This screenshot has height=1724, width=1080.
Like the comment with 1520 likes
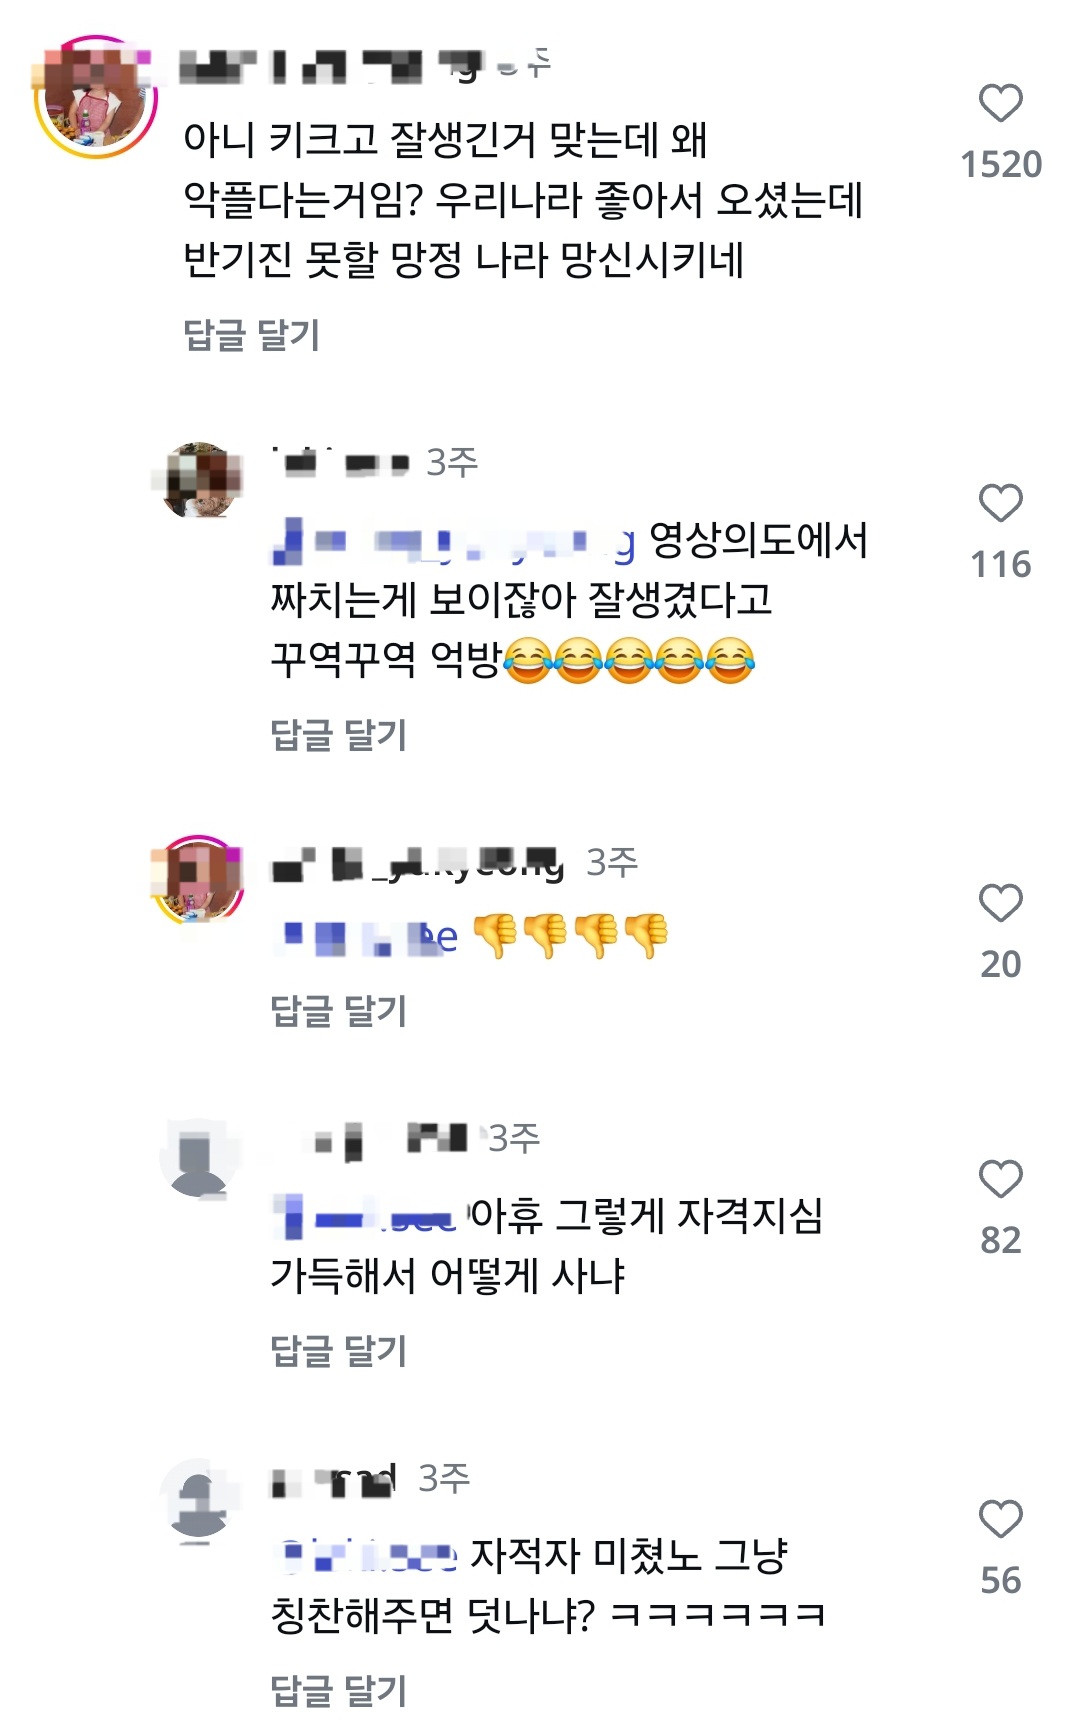(1000, 103)
